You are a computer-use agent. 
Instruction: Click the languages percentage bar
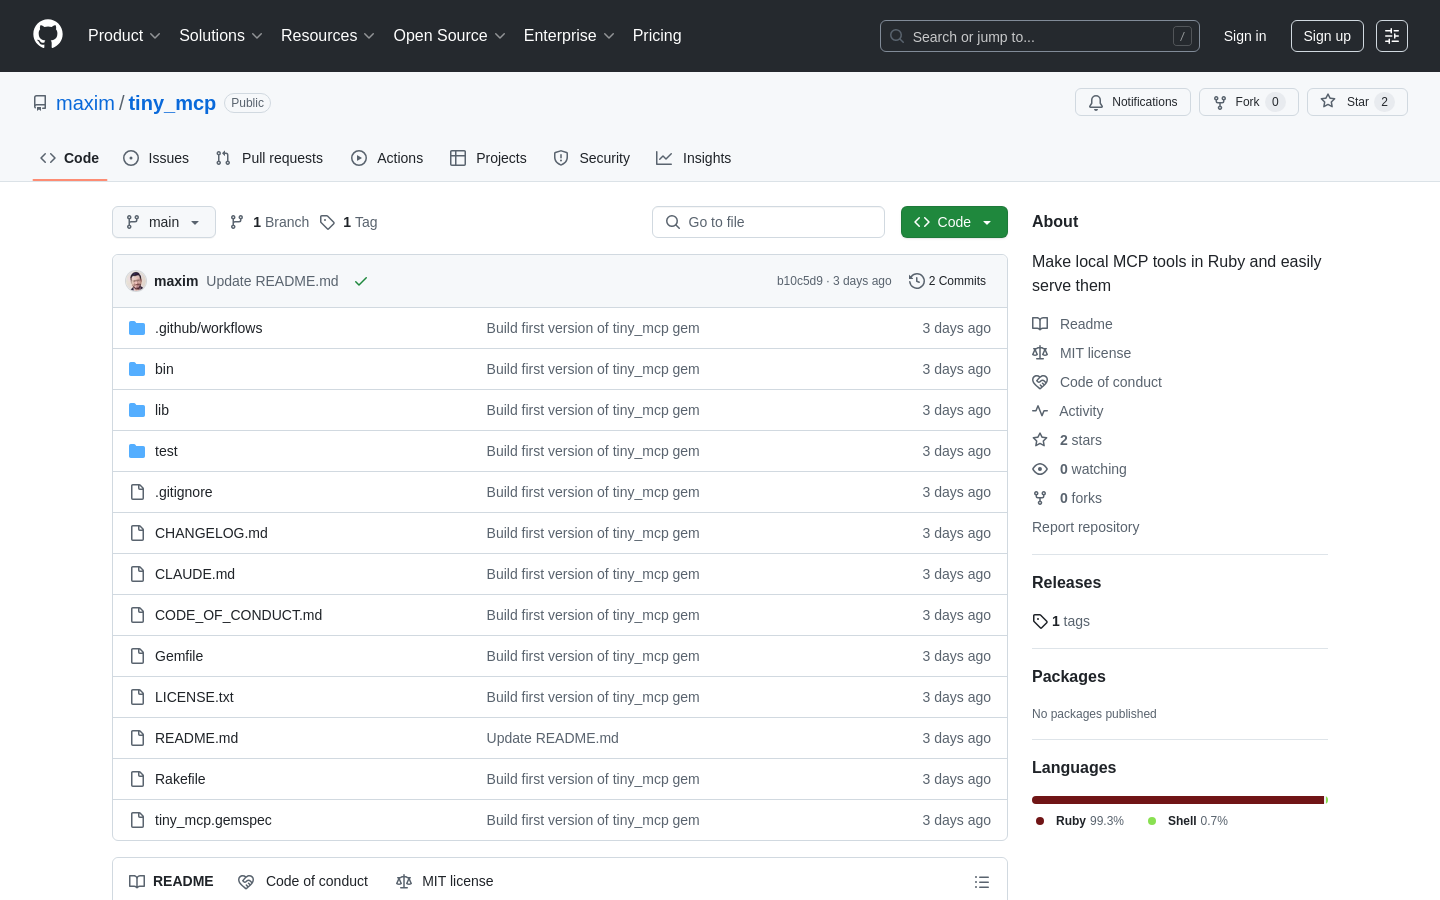1180,800
